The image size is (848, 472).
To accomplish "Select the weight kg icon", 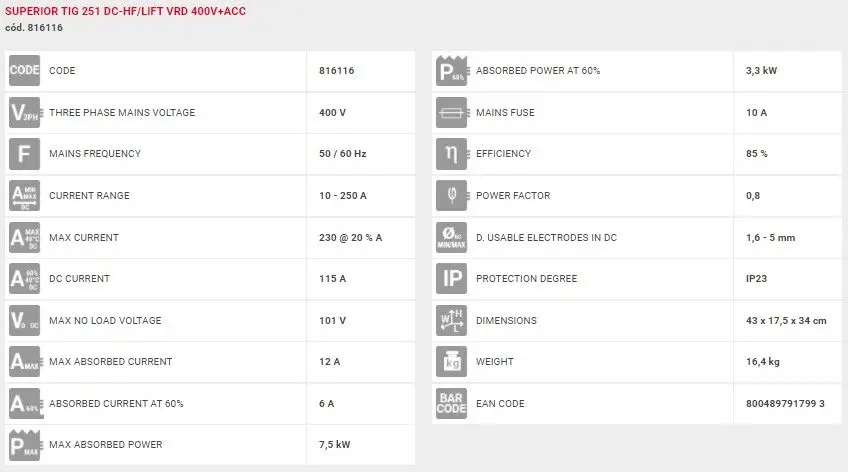I will click(452, 362).
